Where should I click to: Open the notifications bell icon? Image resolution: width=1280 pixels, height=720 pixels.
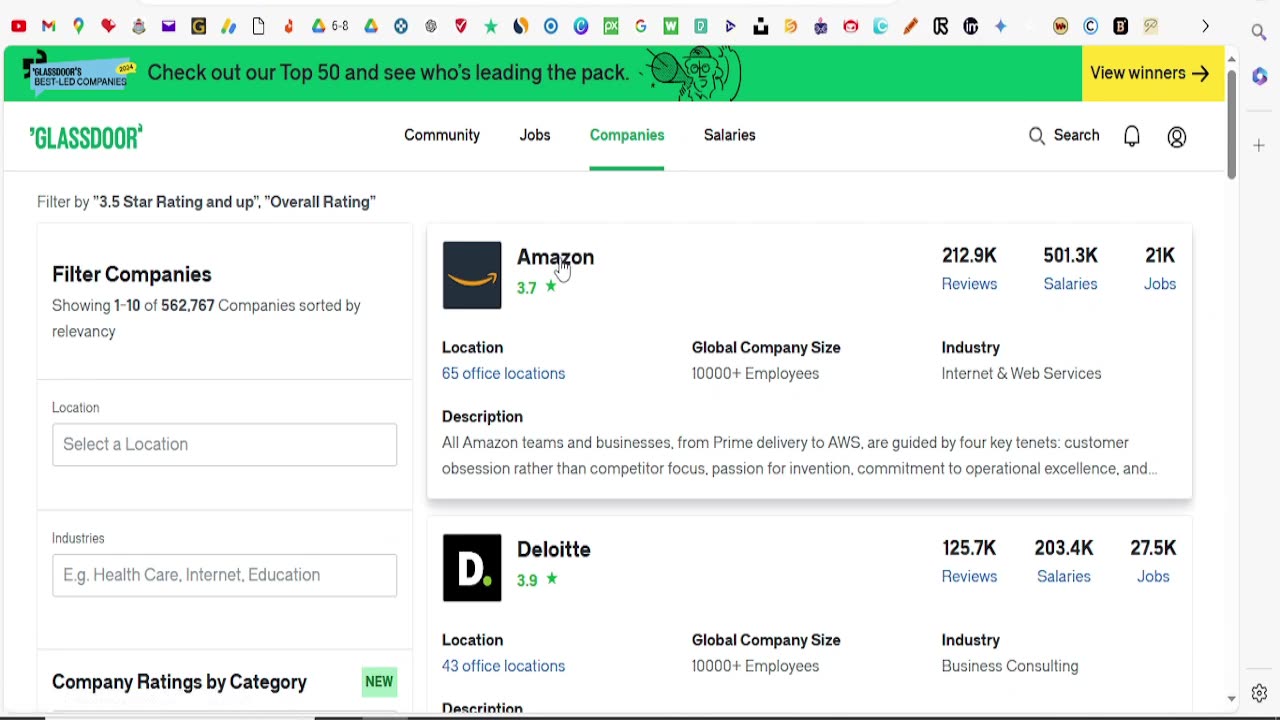click(x=1132, y=136)
